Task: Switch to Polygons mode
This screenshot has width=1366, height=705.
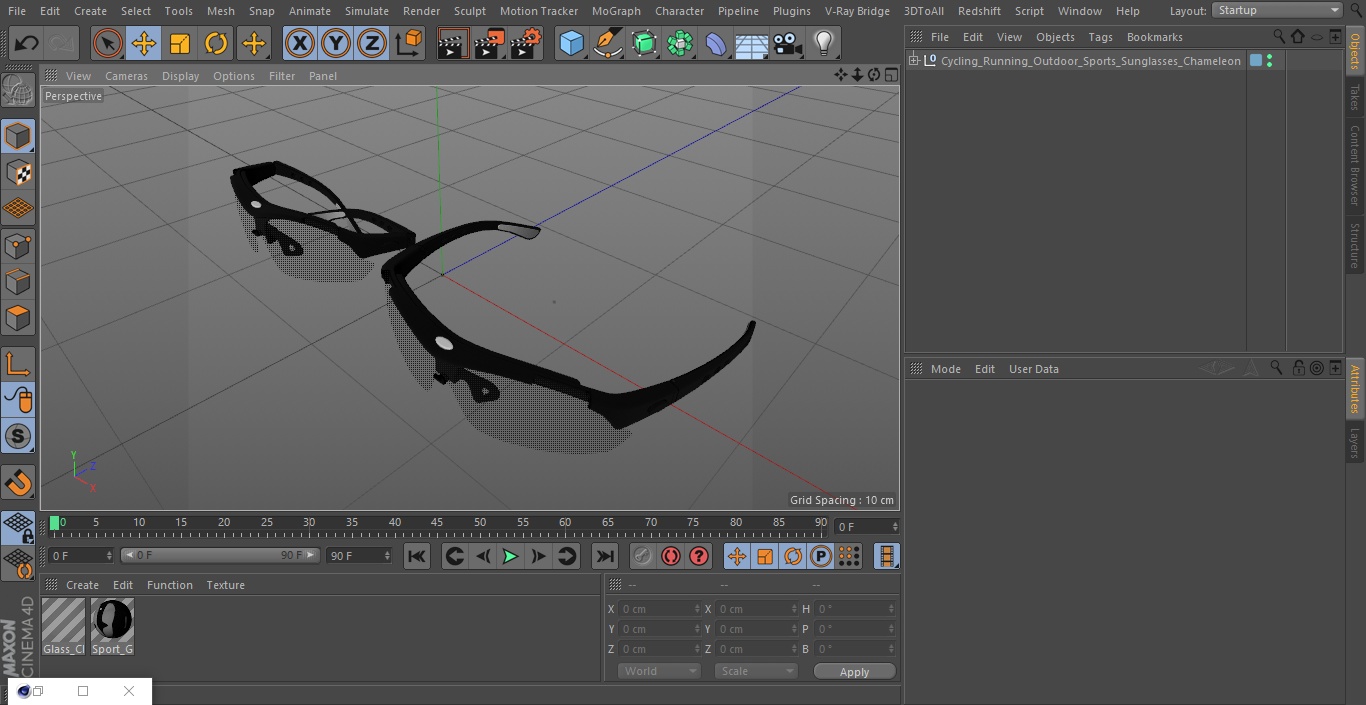Action: point(18,319)
